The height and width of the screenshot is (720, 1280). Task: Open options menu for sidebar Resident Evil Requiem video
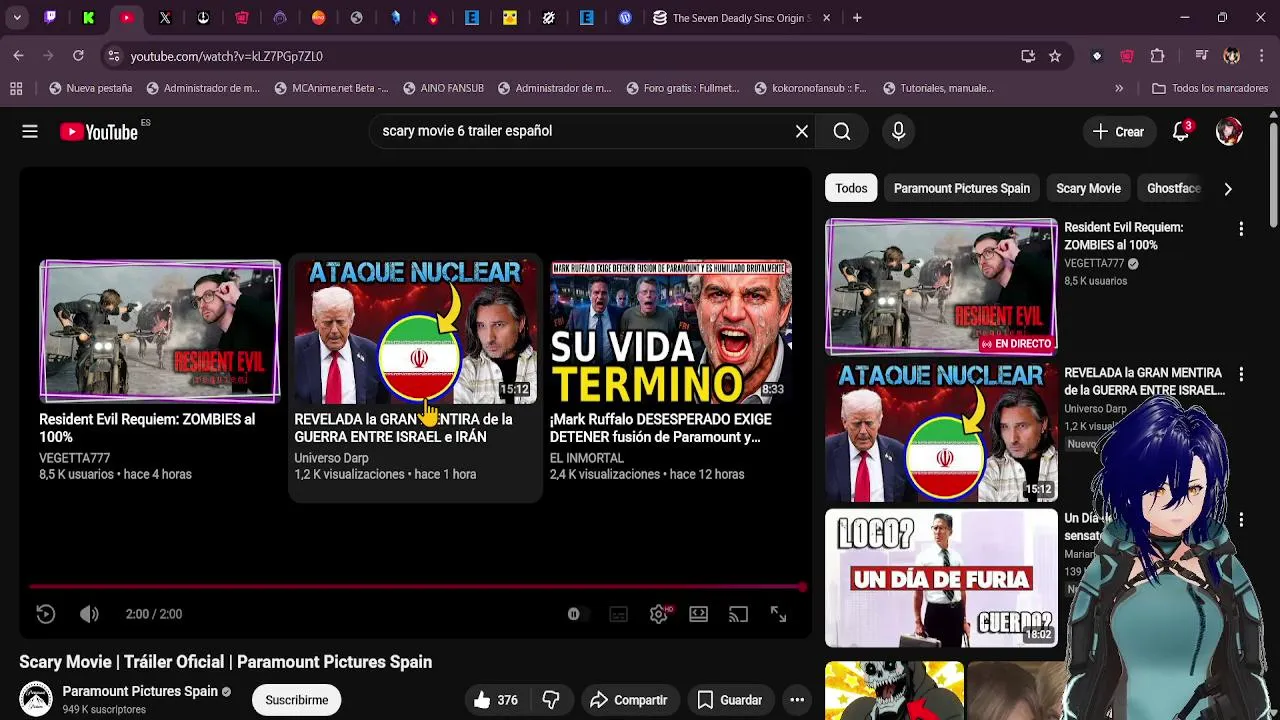pos(1241,229)
